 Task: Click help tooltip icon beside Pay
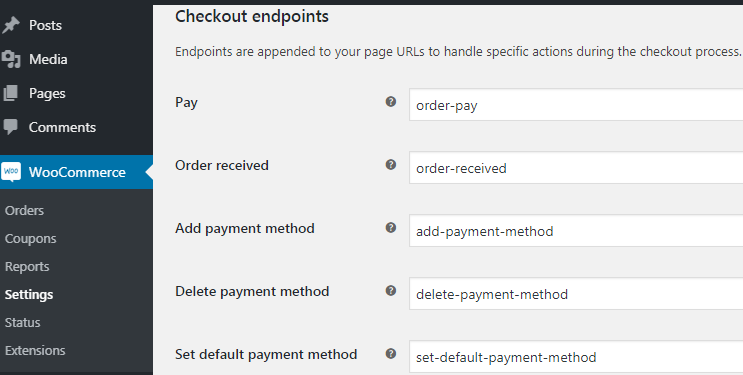tap(390, 101)
